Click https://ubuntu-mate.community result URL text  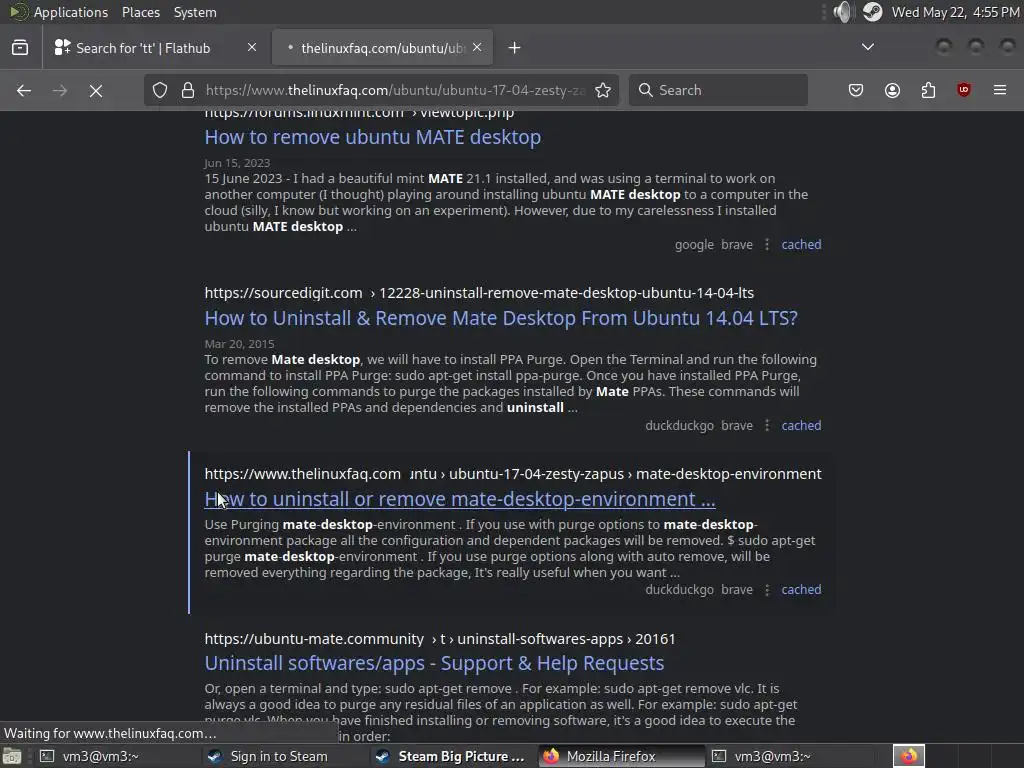click(x=314, y=639)
